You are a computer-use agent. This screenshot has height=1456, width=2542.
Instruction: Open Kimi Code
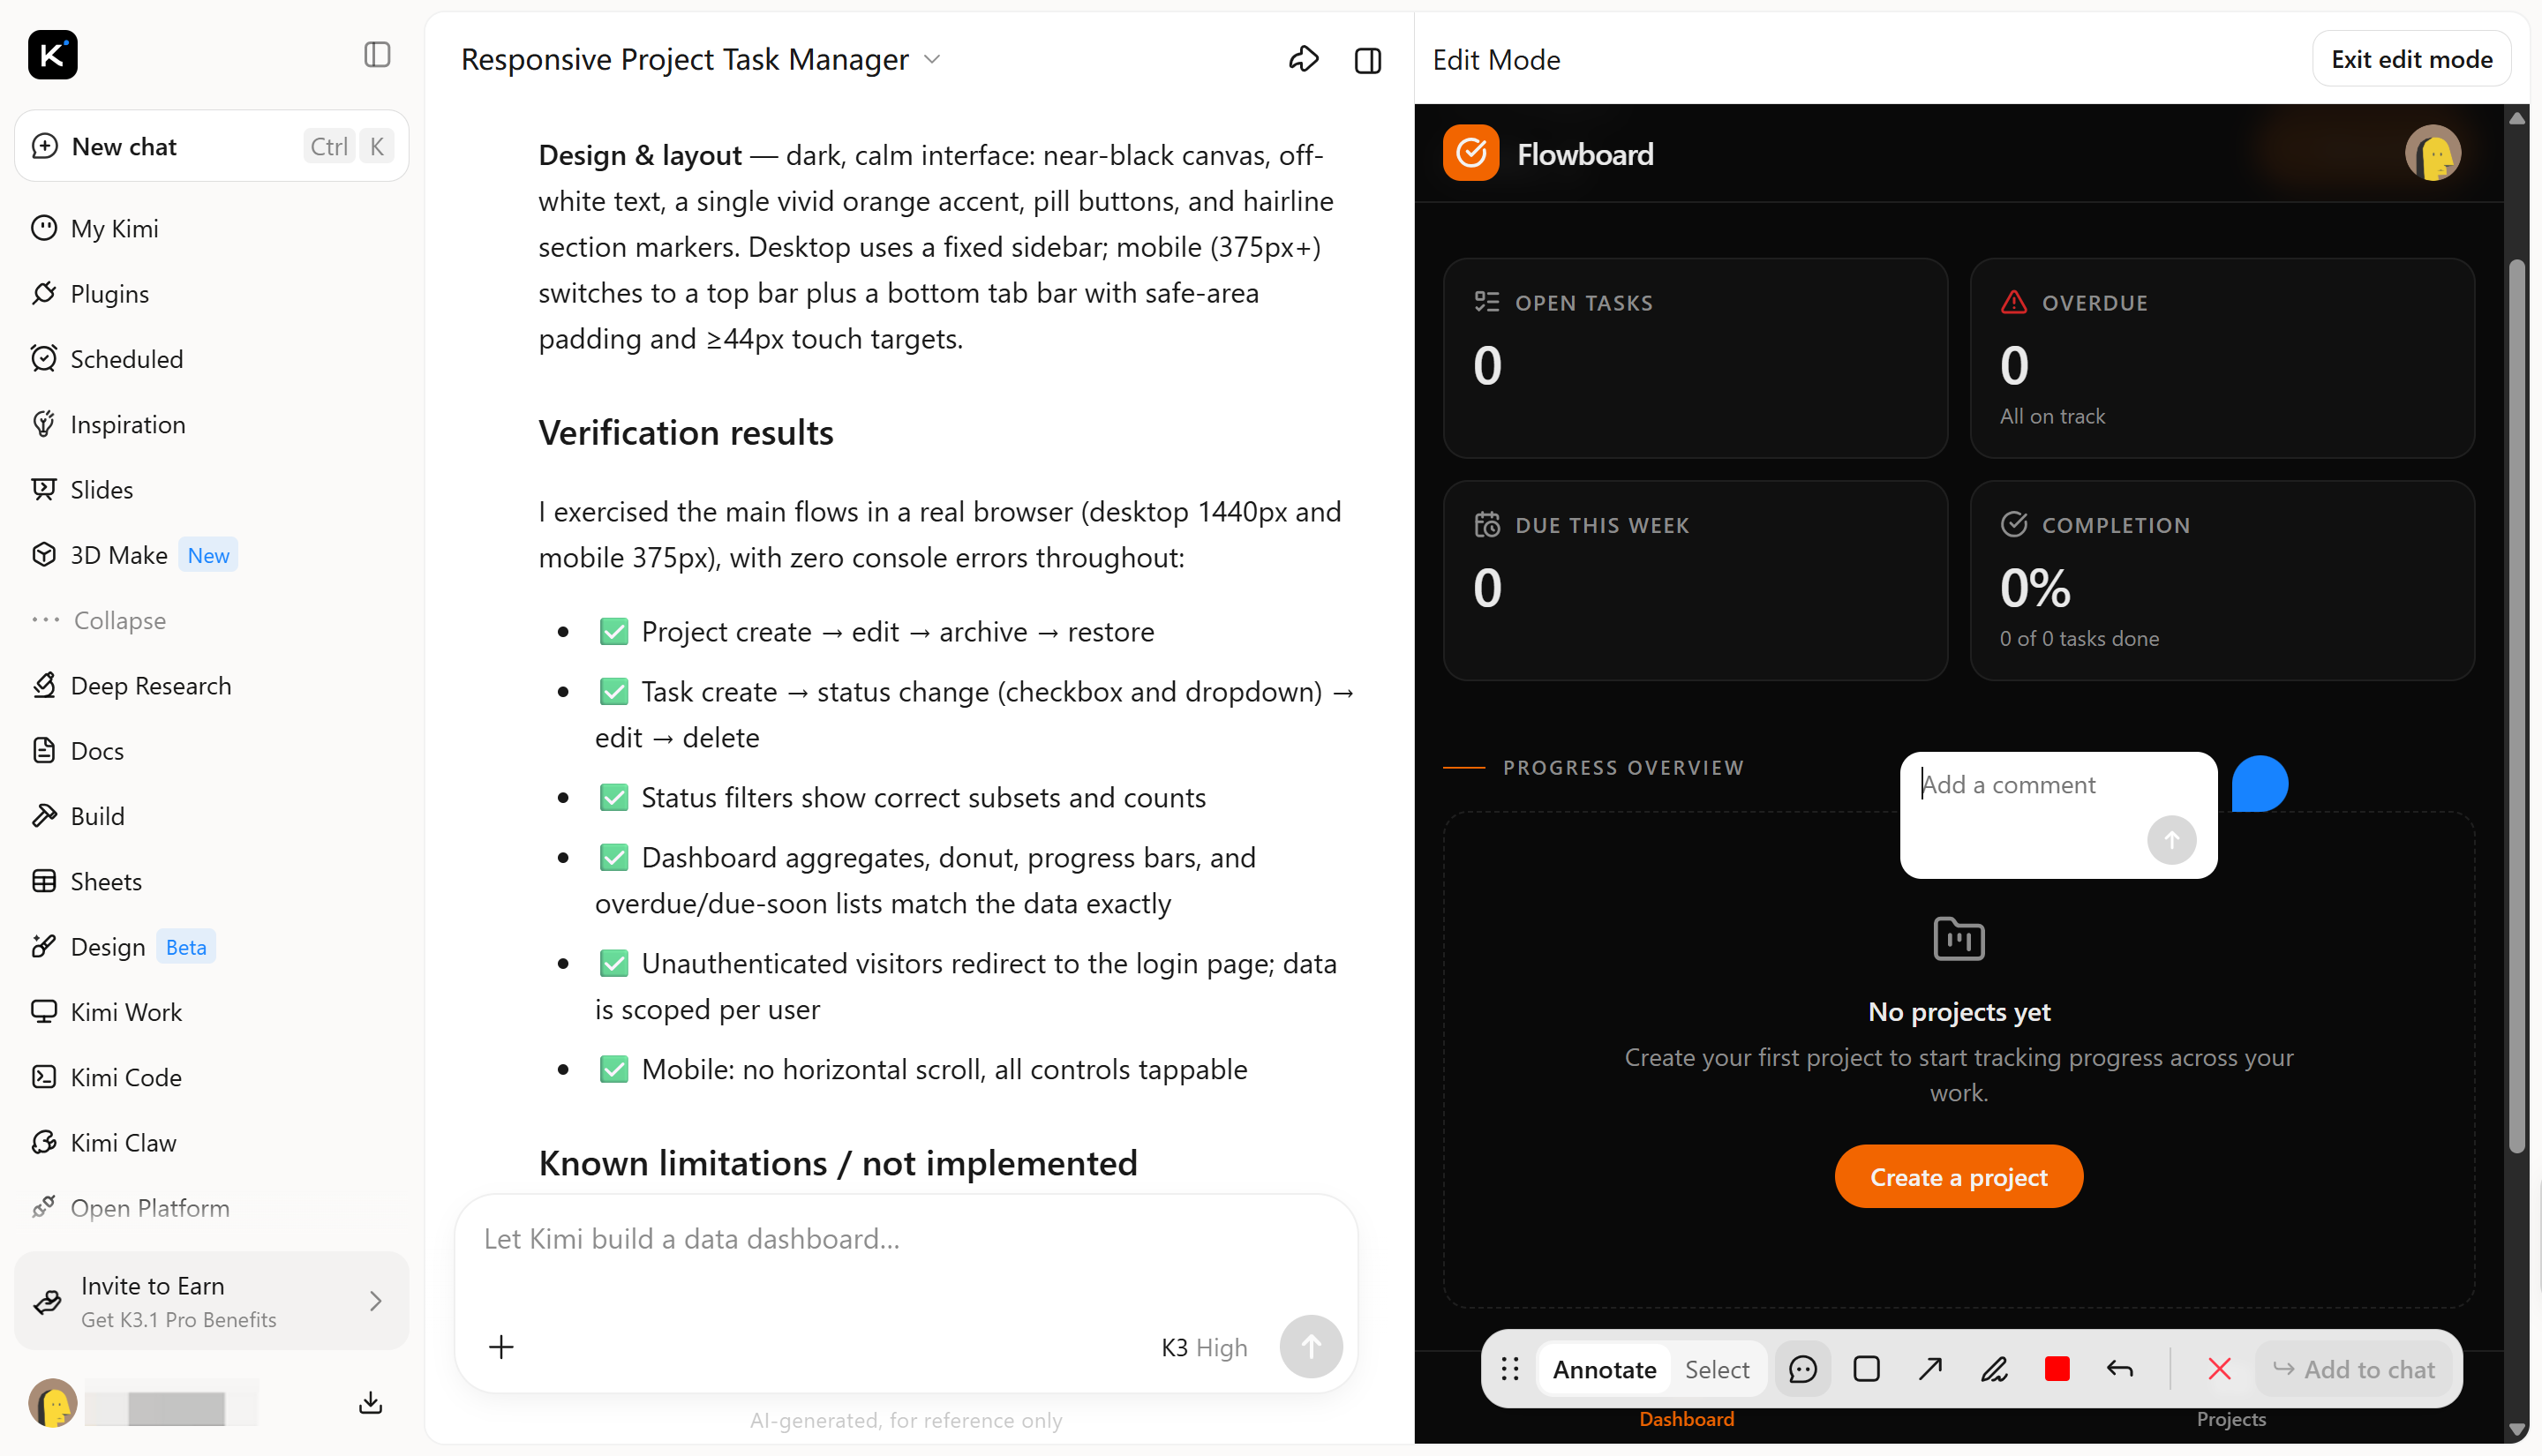tap(212, 1077)
